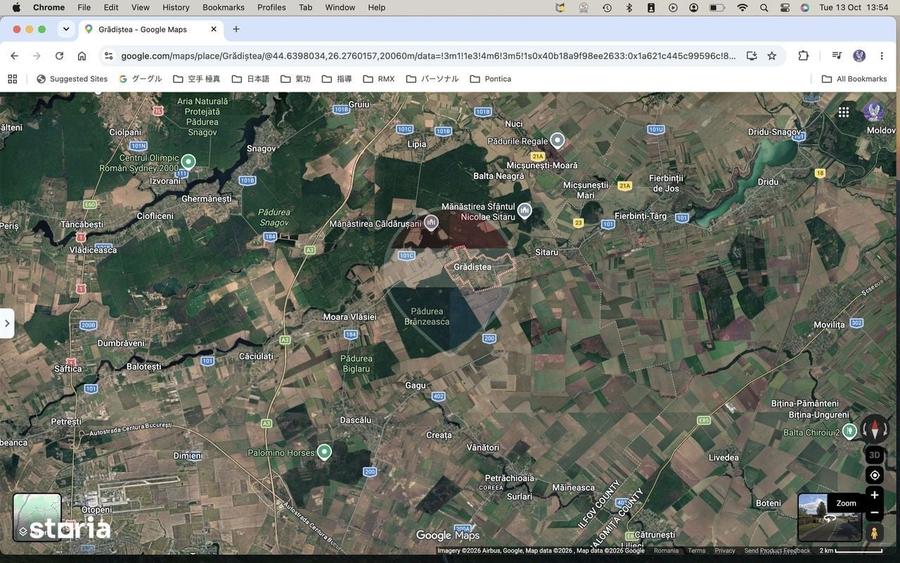
Task: Open the Chrome profile avatar in toolbar
Action: point(859,56)
